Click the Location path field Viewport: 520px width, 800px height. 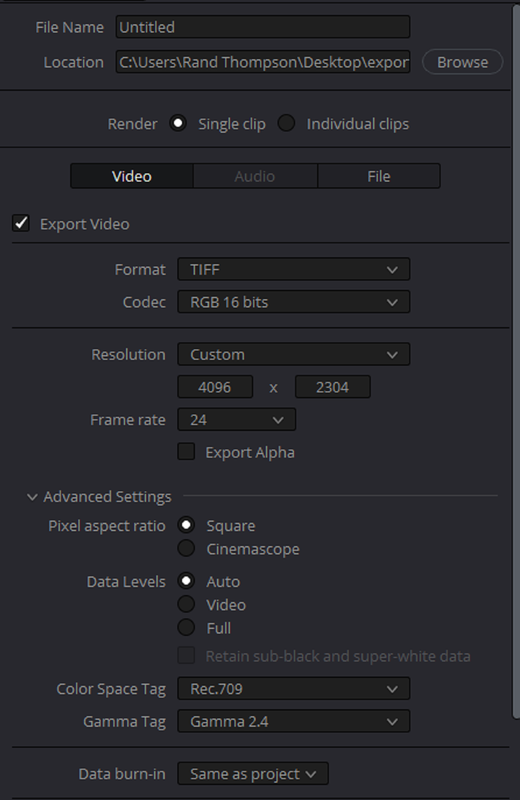point(263,62)
